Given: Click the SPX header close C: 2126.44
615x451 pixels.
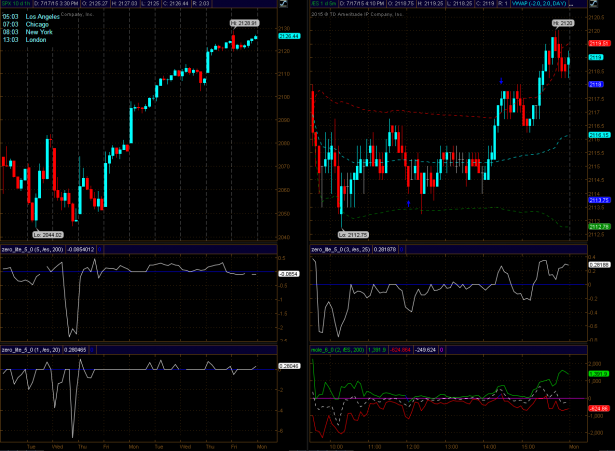Looking at the screenshot, I should click(x=176, y=4).
